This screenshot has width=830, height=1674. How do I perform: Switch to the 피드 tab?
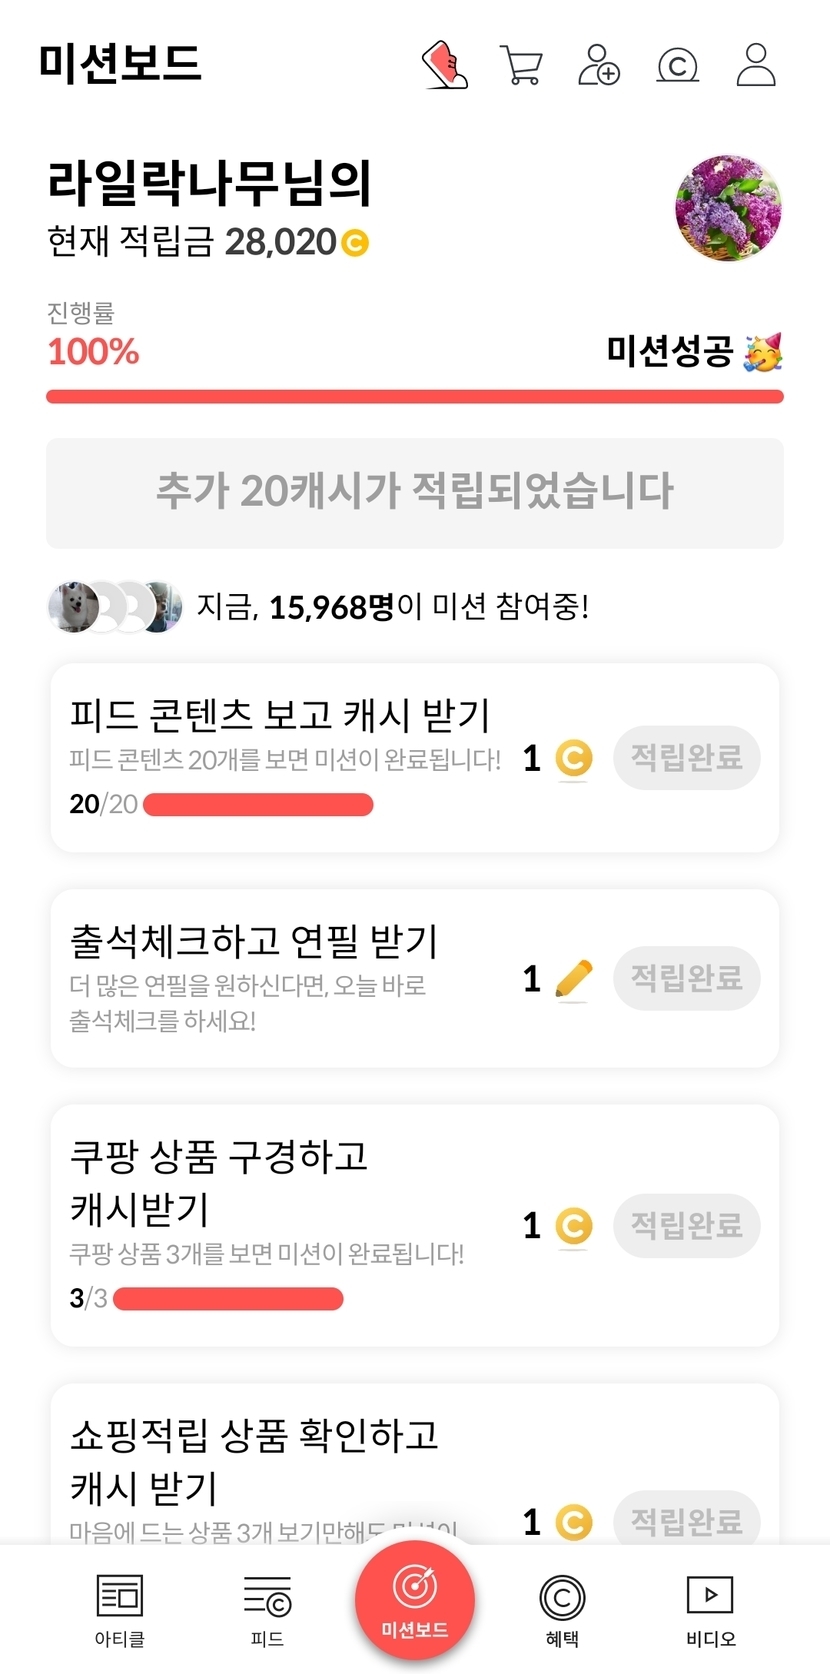click(267, 1608)
